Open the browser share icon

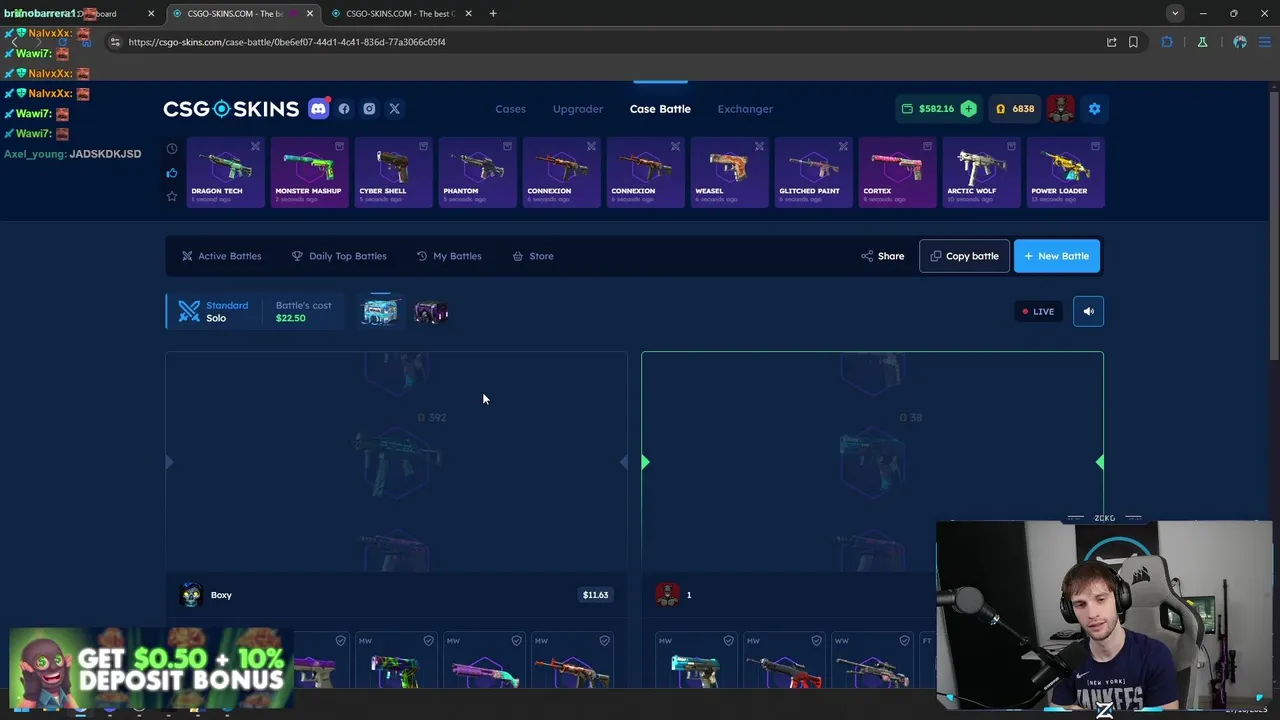click(1111, 42)
